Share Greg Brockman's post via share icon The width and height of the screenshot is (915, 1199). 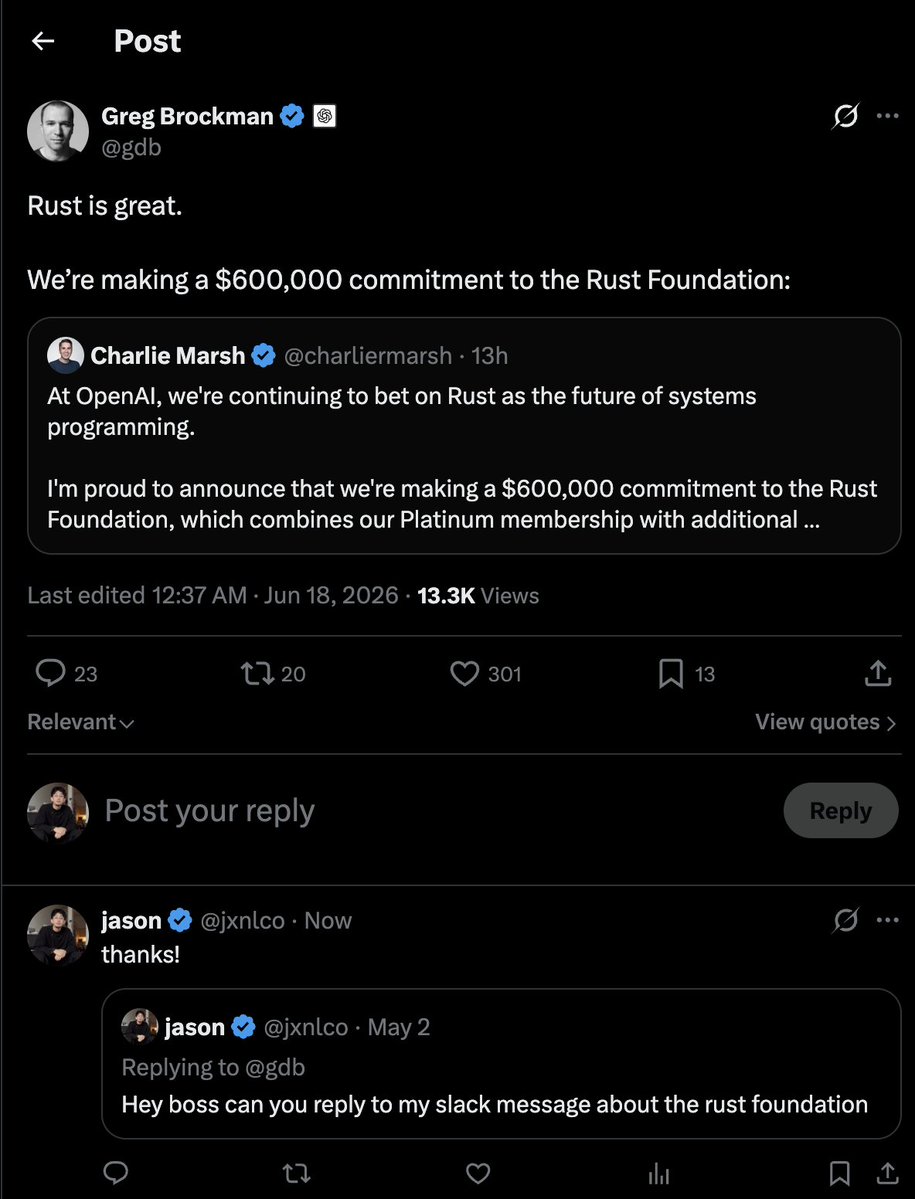point(878,673)
